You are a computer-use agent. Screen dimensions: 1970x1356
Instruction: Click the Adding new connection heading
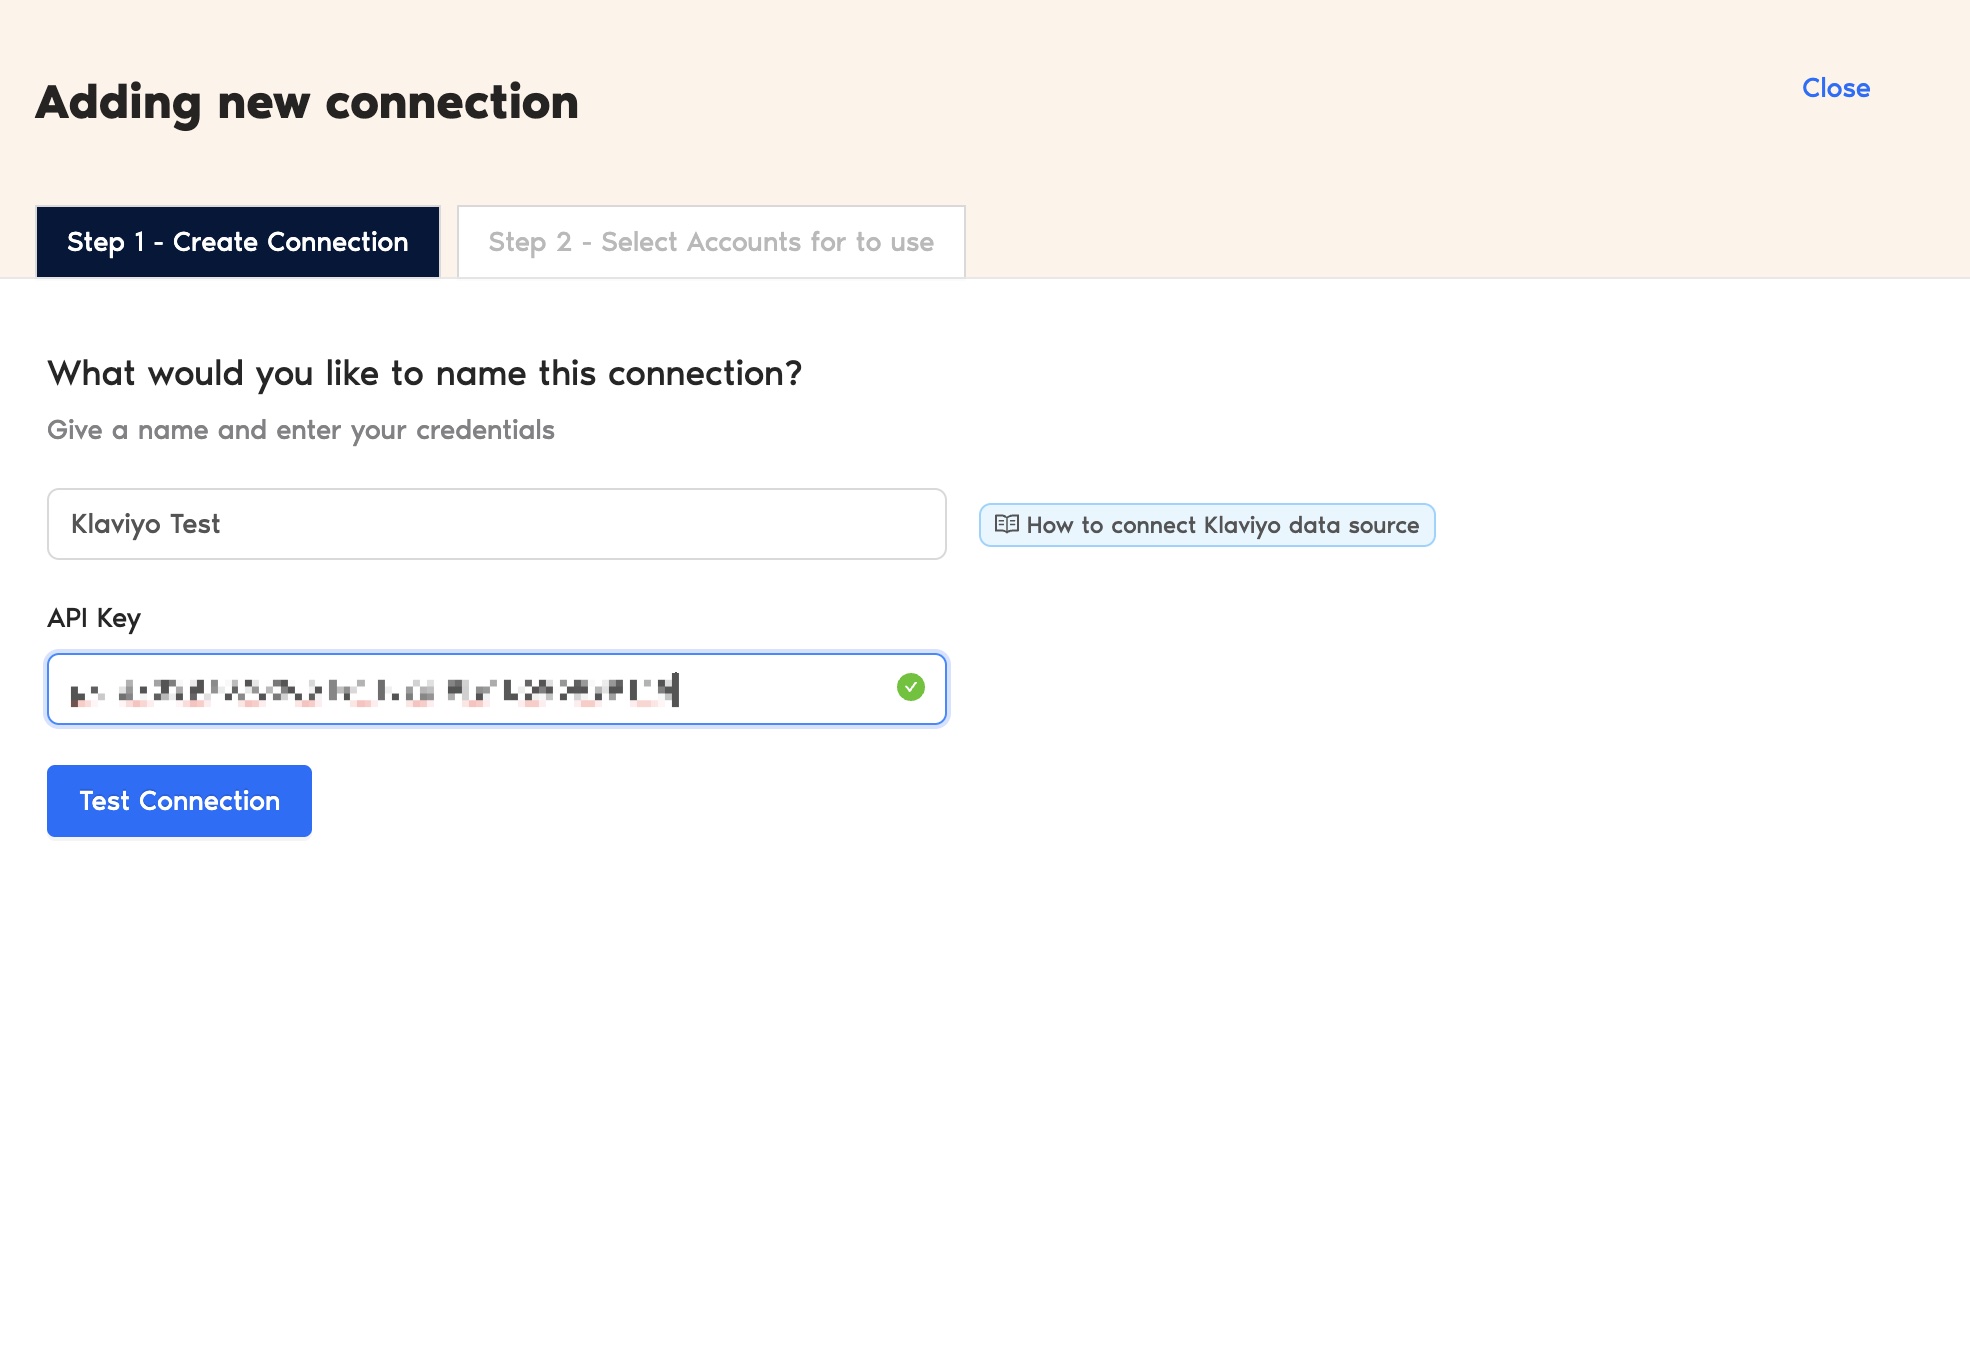307,102
